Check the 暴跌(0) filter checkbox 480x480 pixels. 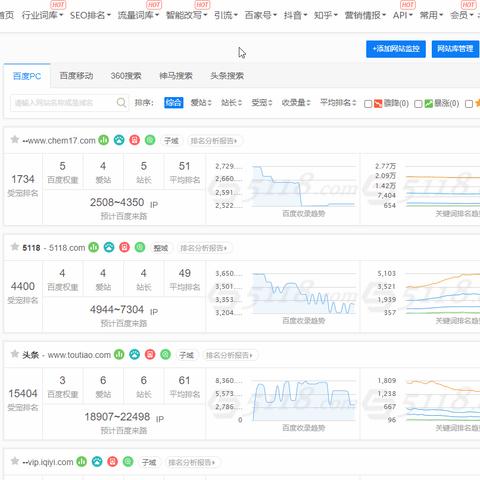[368, 104]
